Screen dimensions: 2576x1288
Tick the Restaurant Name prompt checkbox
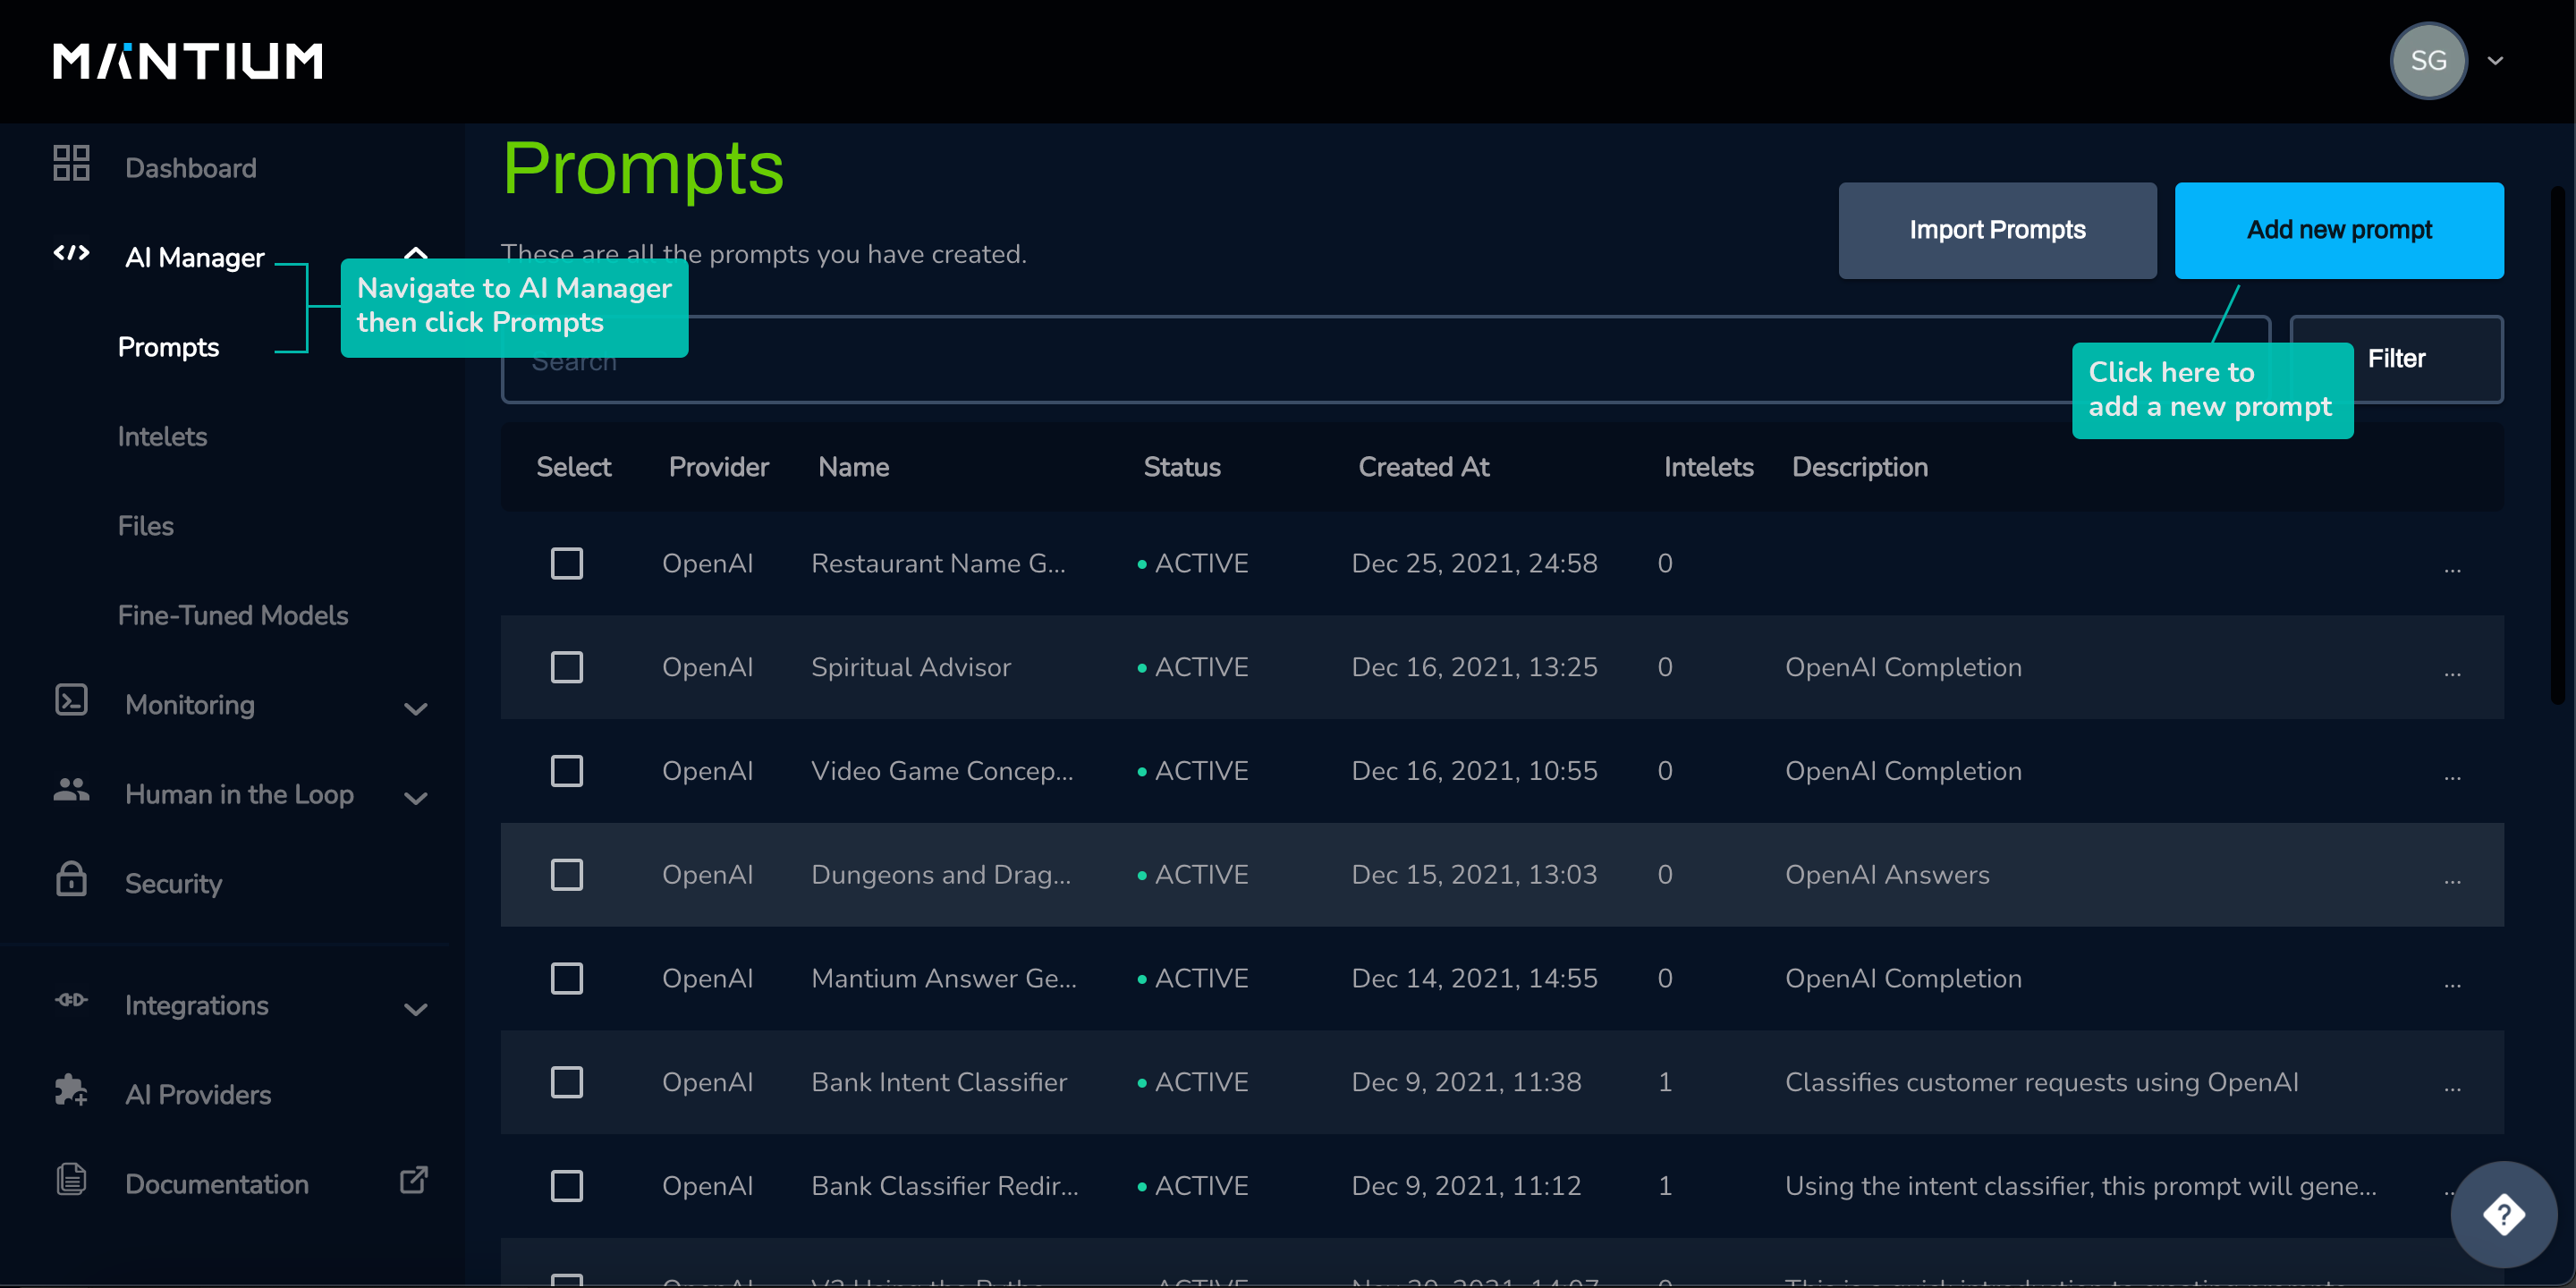(x=567, y=564)
